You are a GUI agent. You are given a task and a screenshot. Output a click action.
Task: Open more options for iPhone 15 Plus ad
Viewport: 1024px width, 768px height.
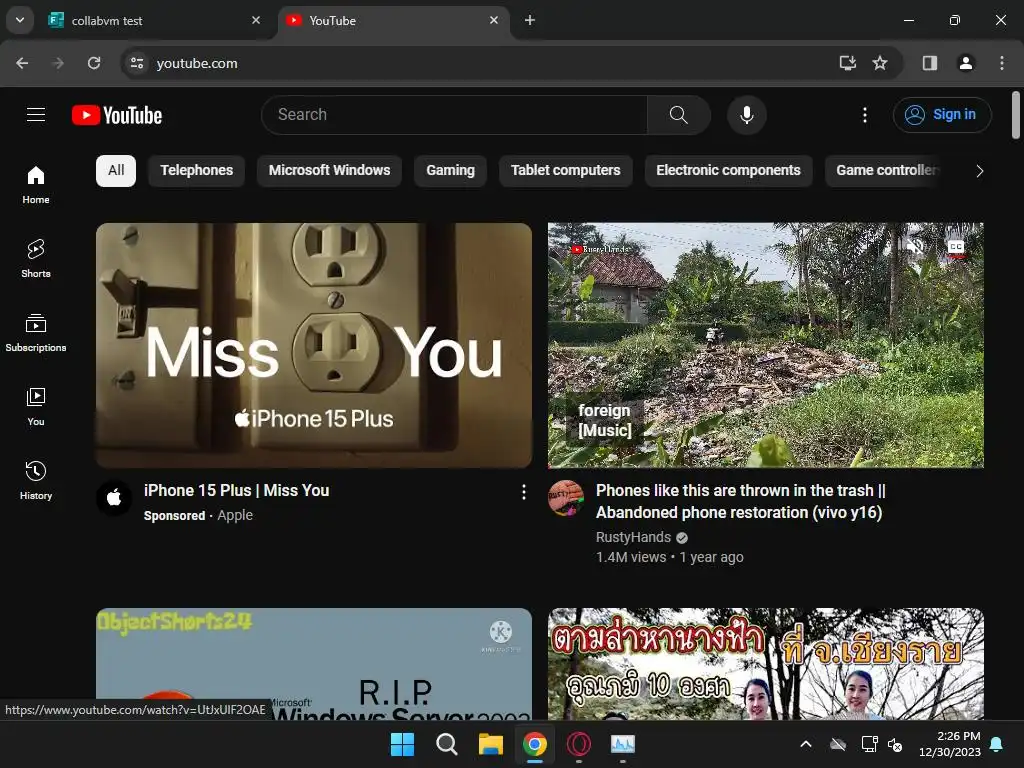(524, 492)
